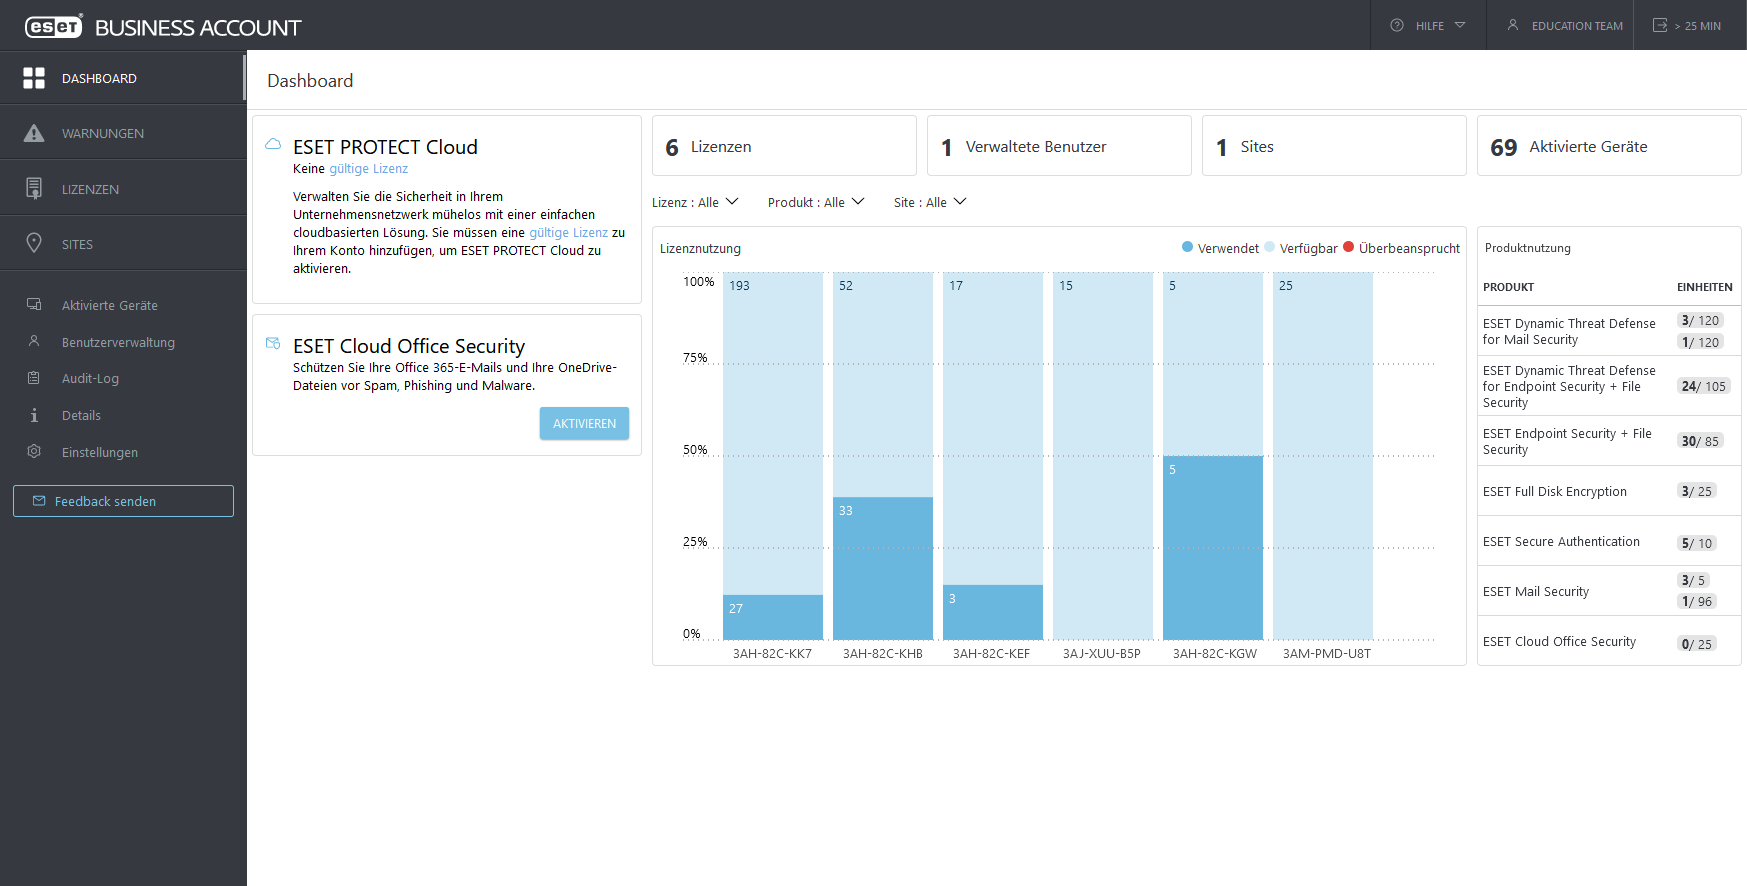Toggle the Verwendet legend entry
This screenshot has width=1747, height=886.
1220,248
